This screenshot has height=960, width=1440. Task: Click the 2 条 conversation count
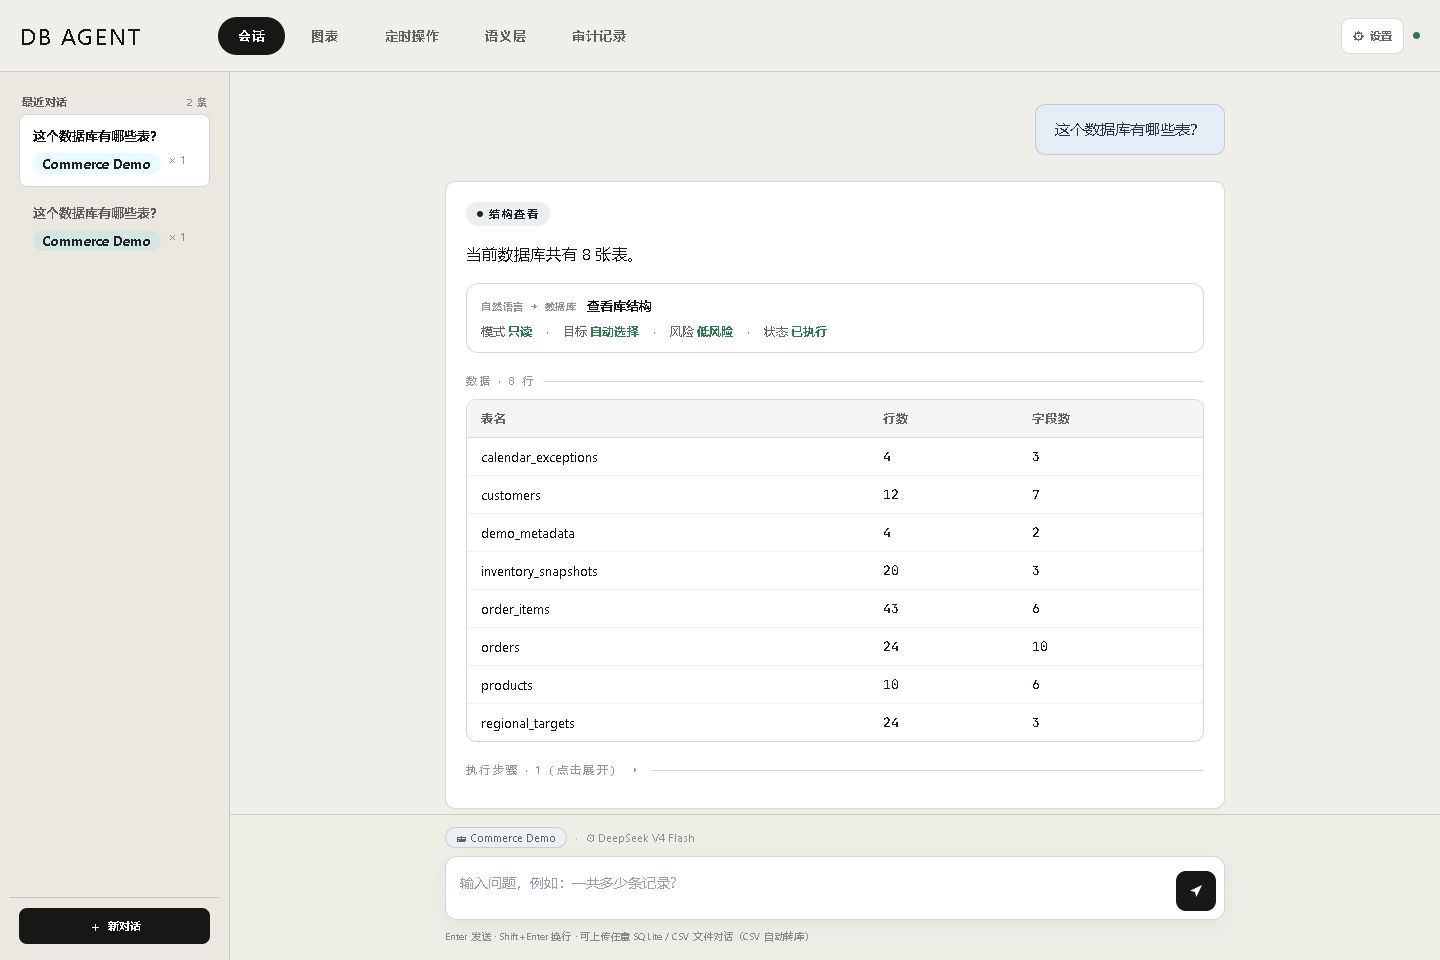tap(197, 102)
